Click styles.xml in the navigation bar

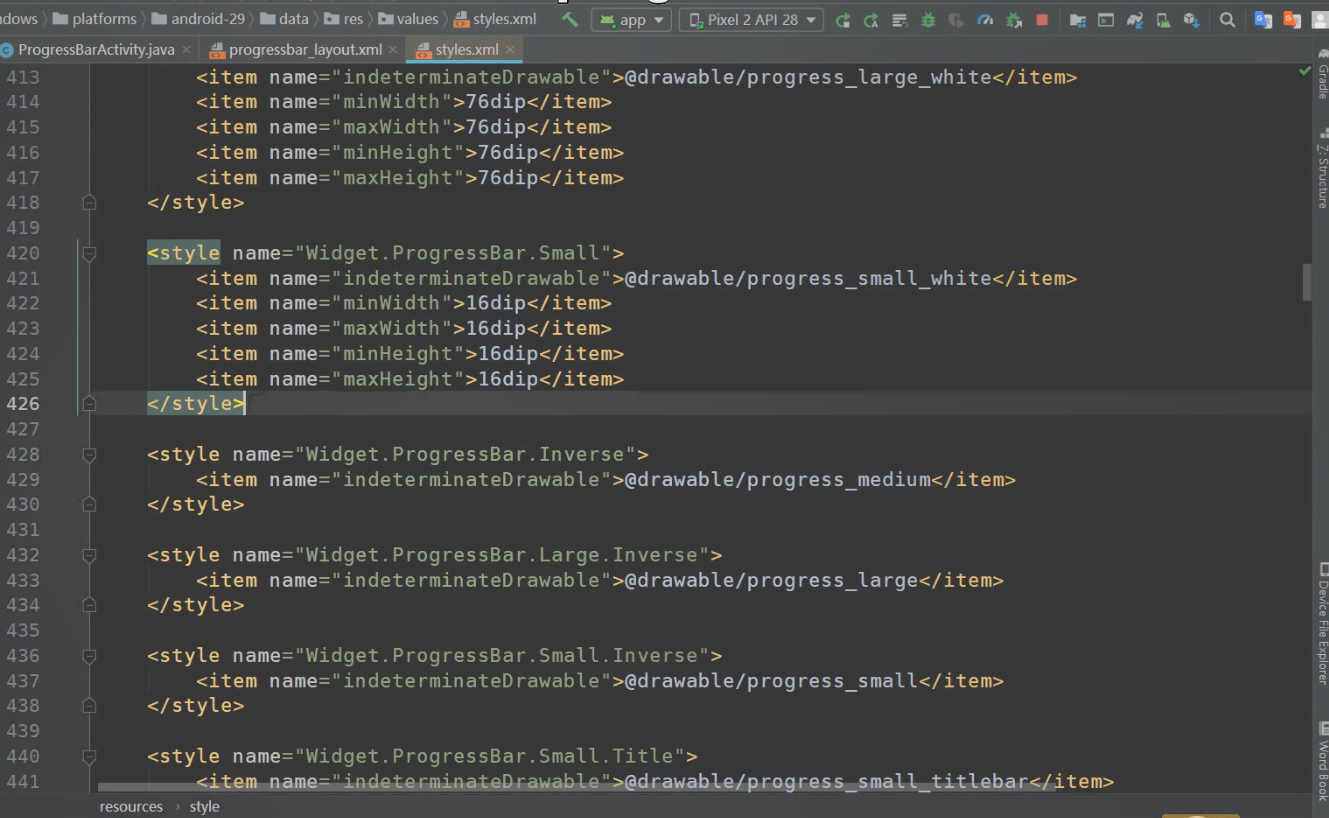[x=495, y=19]
